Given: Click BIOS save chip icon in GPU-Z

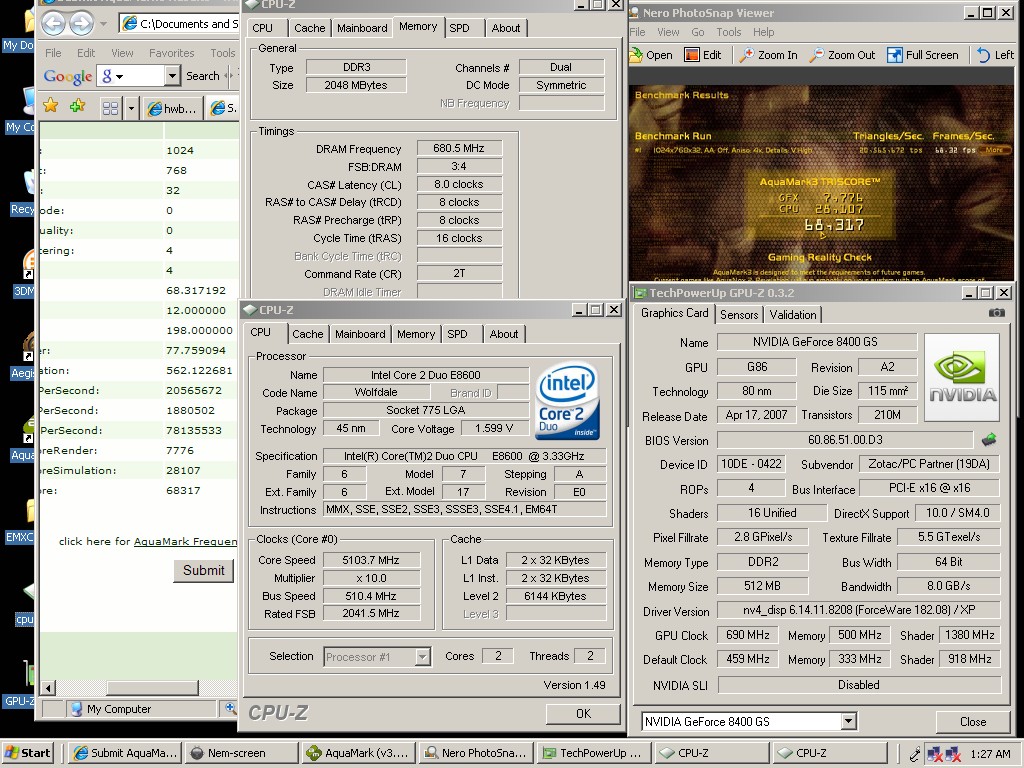Looking at the screenshot, I should 989,440.
